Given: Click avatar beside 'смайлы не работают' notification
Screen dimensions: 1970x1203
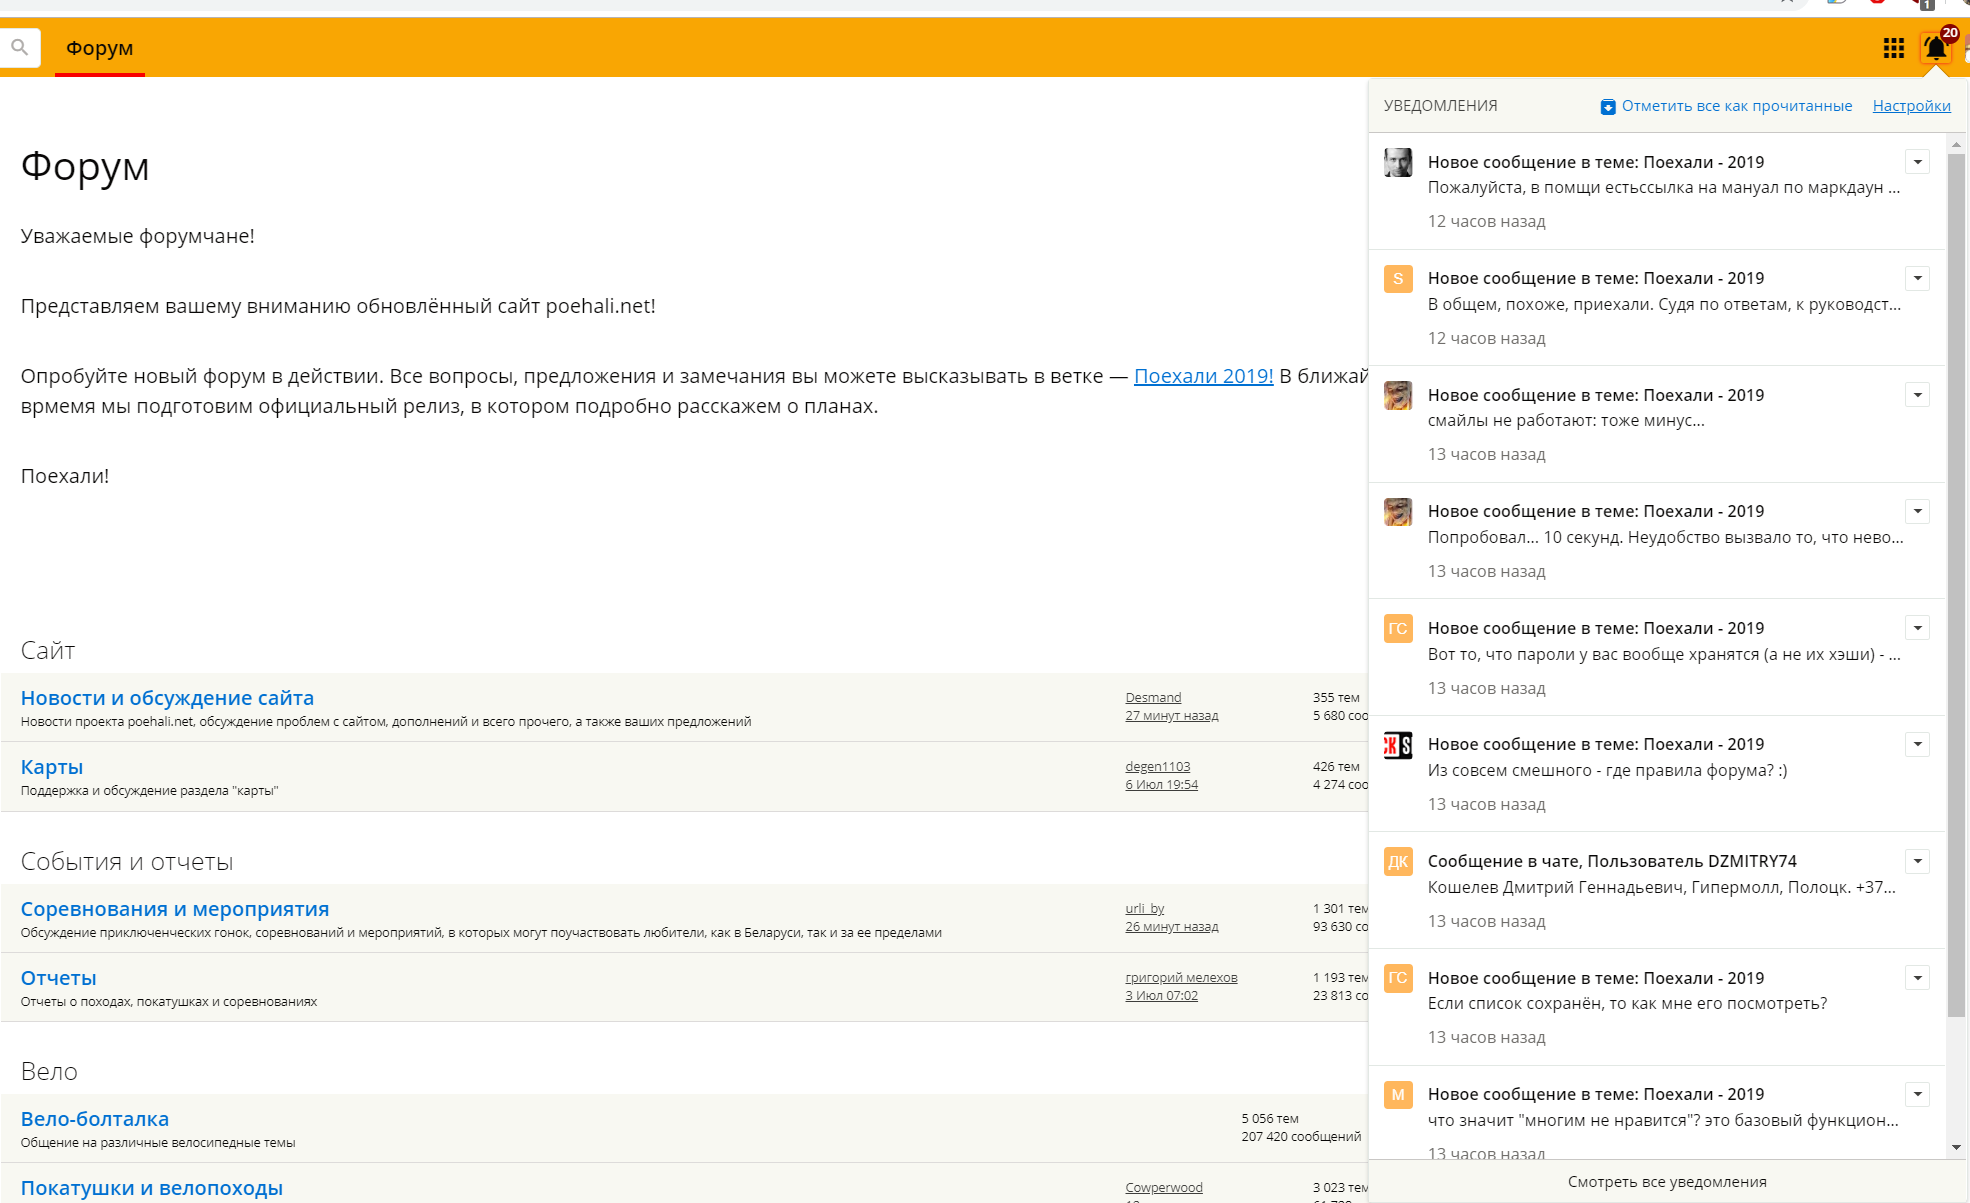Looking at the screenshot, I should (x=1398, y=395).
